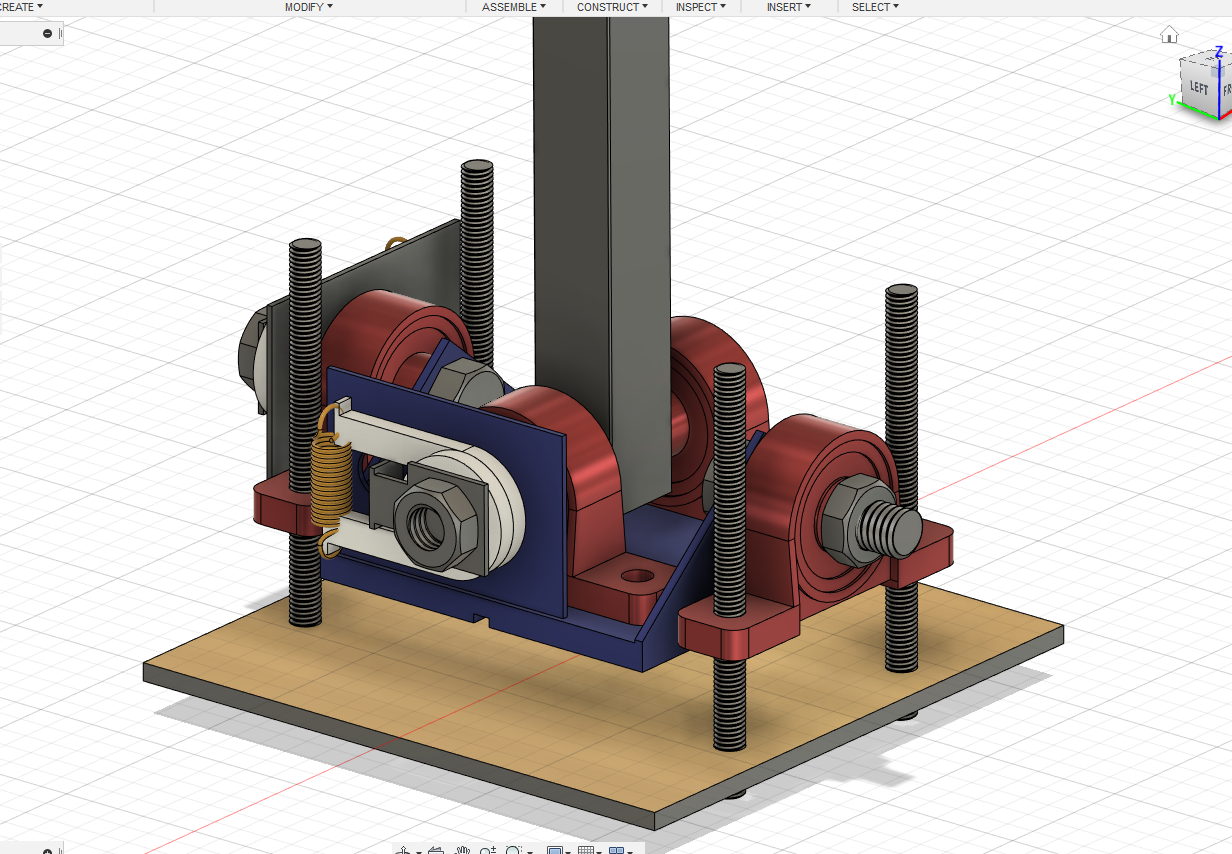The width and height of the screenshot is (1232, 854).
Task: Click the Zoom Window fit icon
Action: [513, 850]
